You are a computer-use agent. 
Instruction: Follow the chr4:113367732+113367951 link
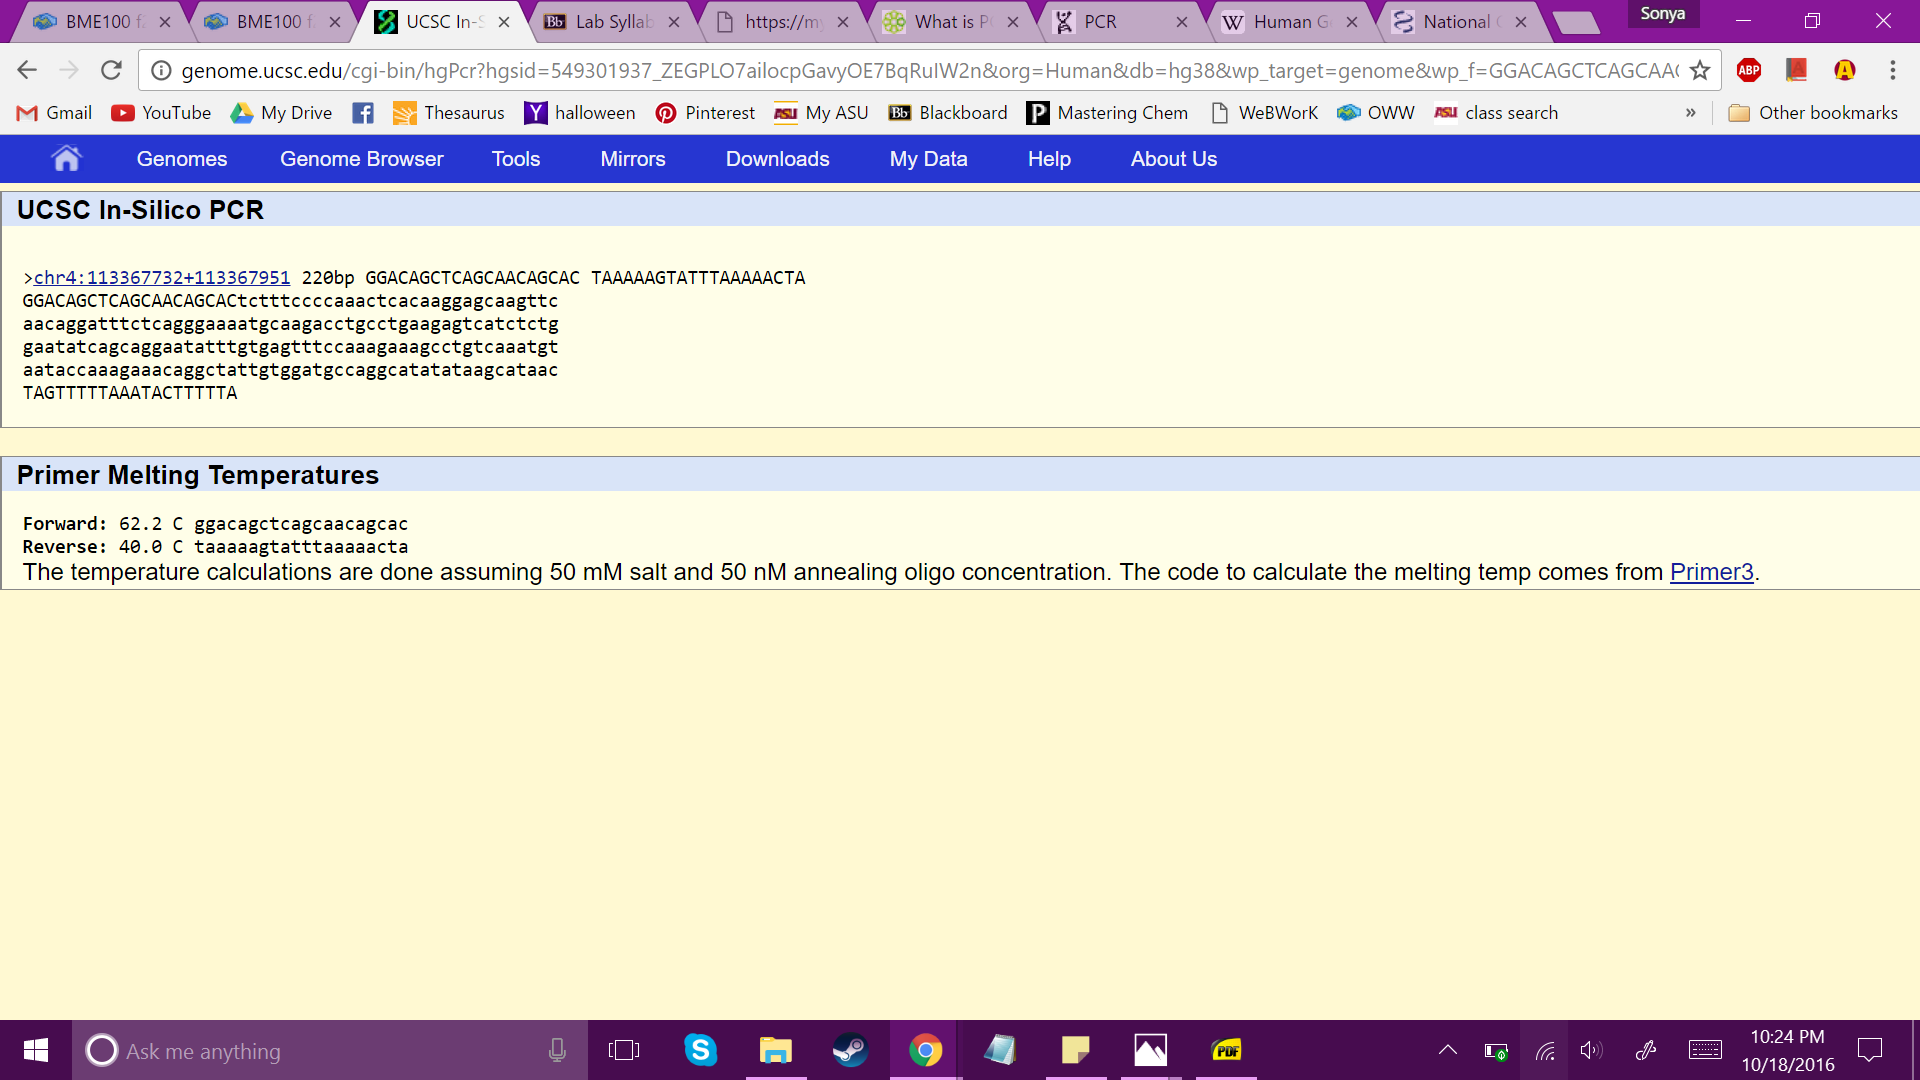coord(162,278)
